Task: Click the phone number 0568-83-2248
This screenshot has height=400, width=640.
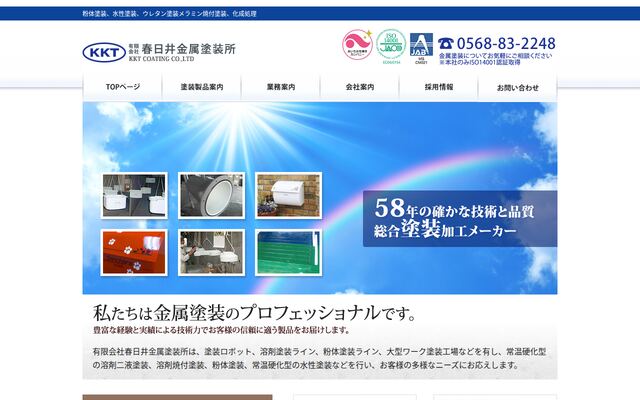Action: click(506, 43)
